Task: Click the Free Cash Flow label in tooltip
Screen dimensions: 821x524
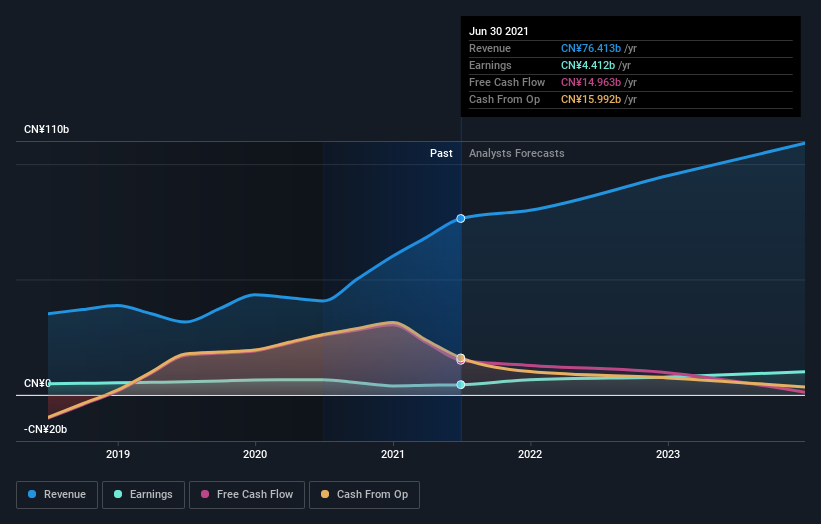Action: 507,82
